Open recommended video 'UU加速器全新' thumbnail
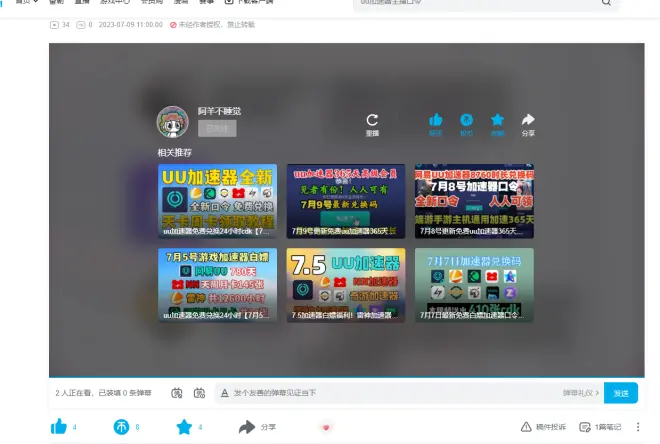This screenshot has width=660, height=444. (x=217, y=200)
